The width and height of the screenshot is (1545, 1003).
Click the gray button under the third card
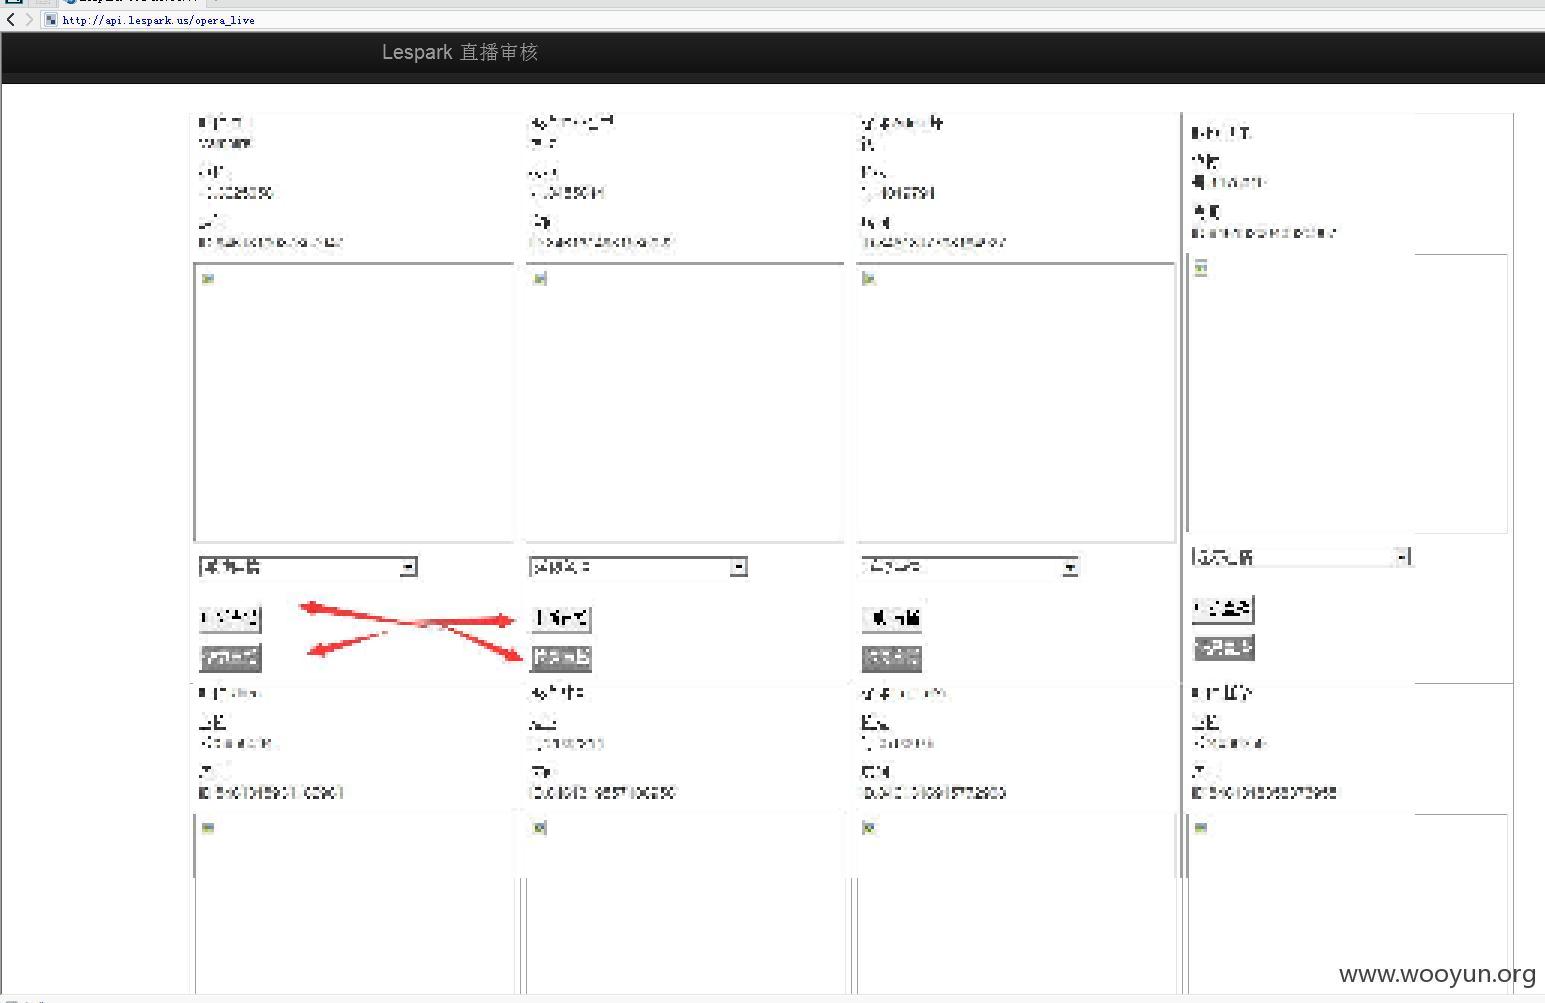tap(892, 658)
